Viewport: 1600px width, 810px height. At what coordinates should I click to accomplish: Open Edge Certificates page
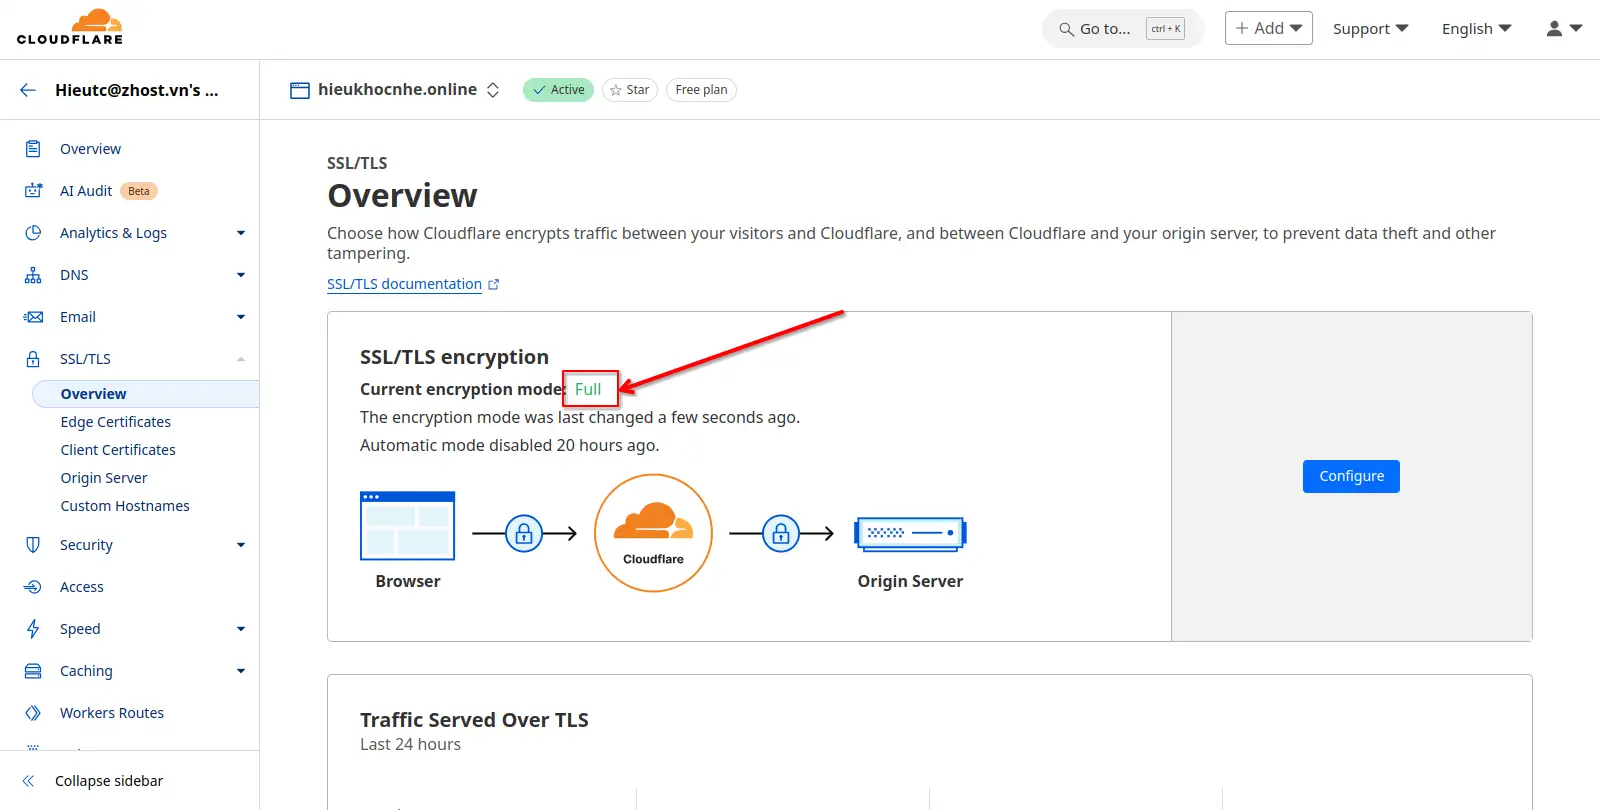click(115, 422)
